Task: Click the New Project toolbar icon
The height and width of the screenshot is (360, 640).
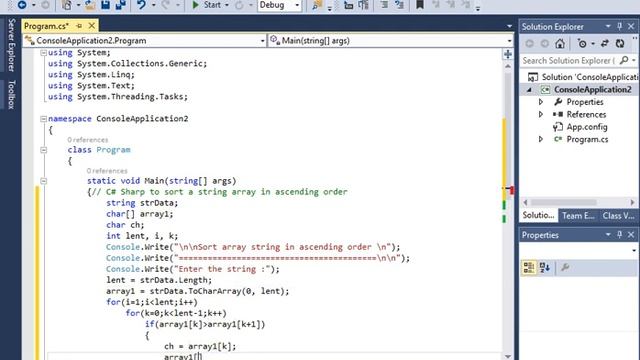Action: tap(67, 5)
